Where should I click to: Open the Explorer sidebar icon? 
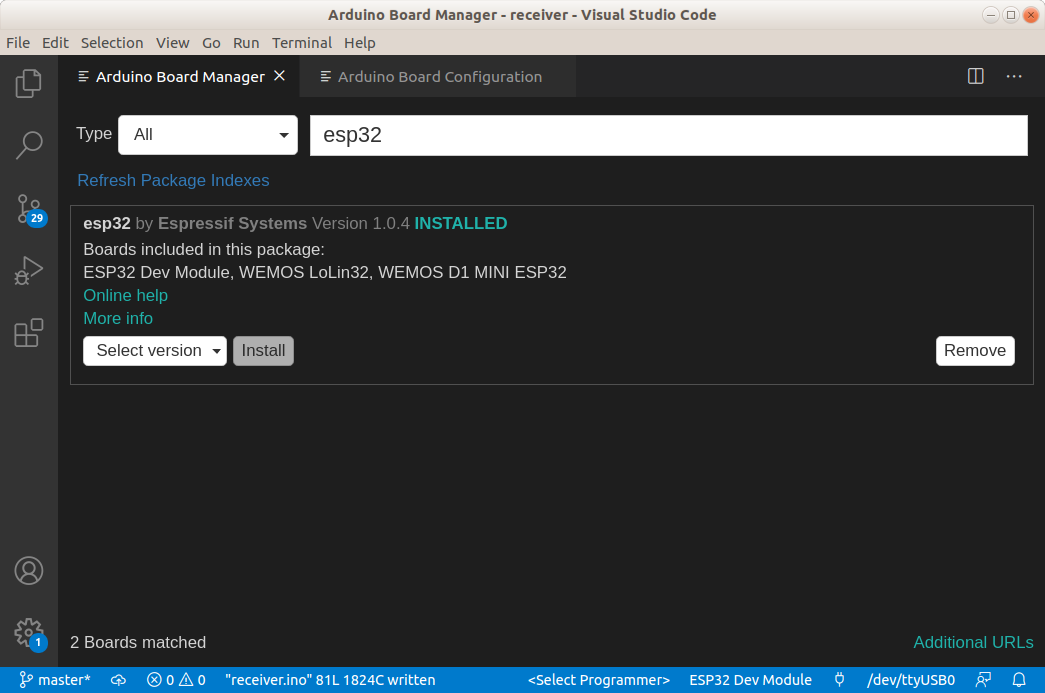[28, 84]
